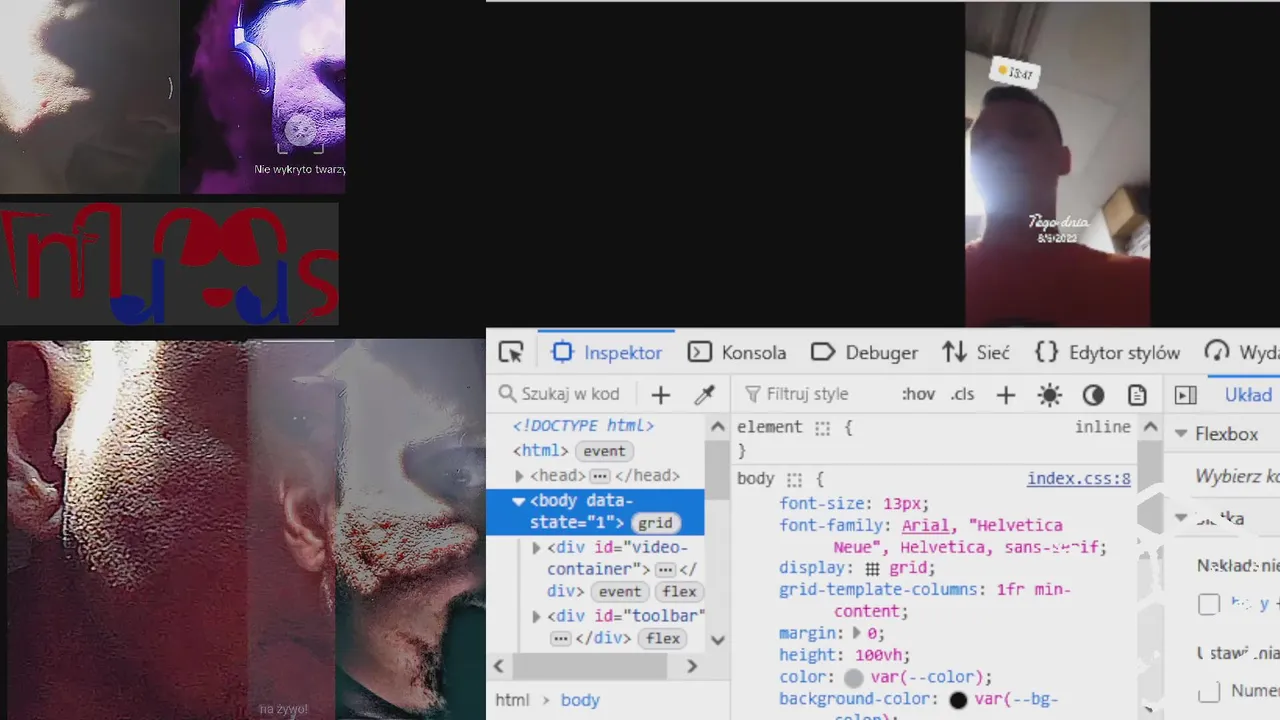Viewport: 1280px width, 720px height.
Task: Expand the head element node
Action: click(x=519, y=476)
